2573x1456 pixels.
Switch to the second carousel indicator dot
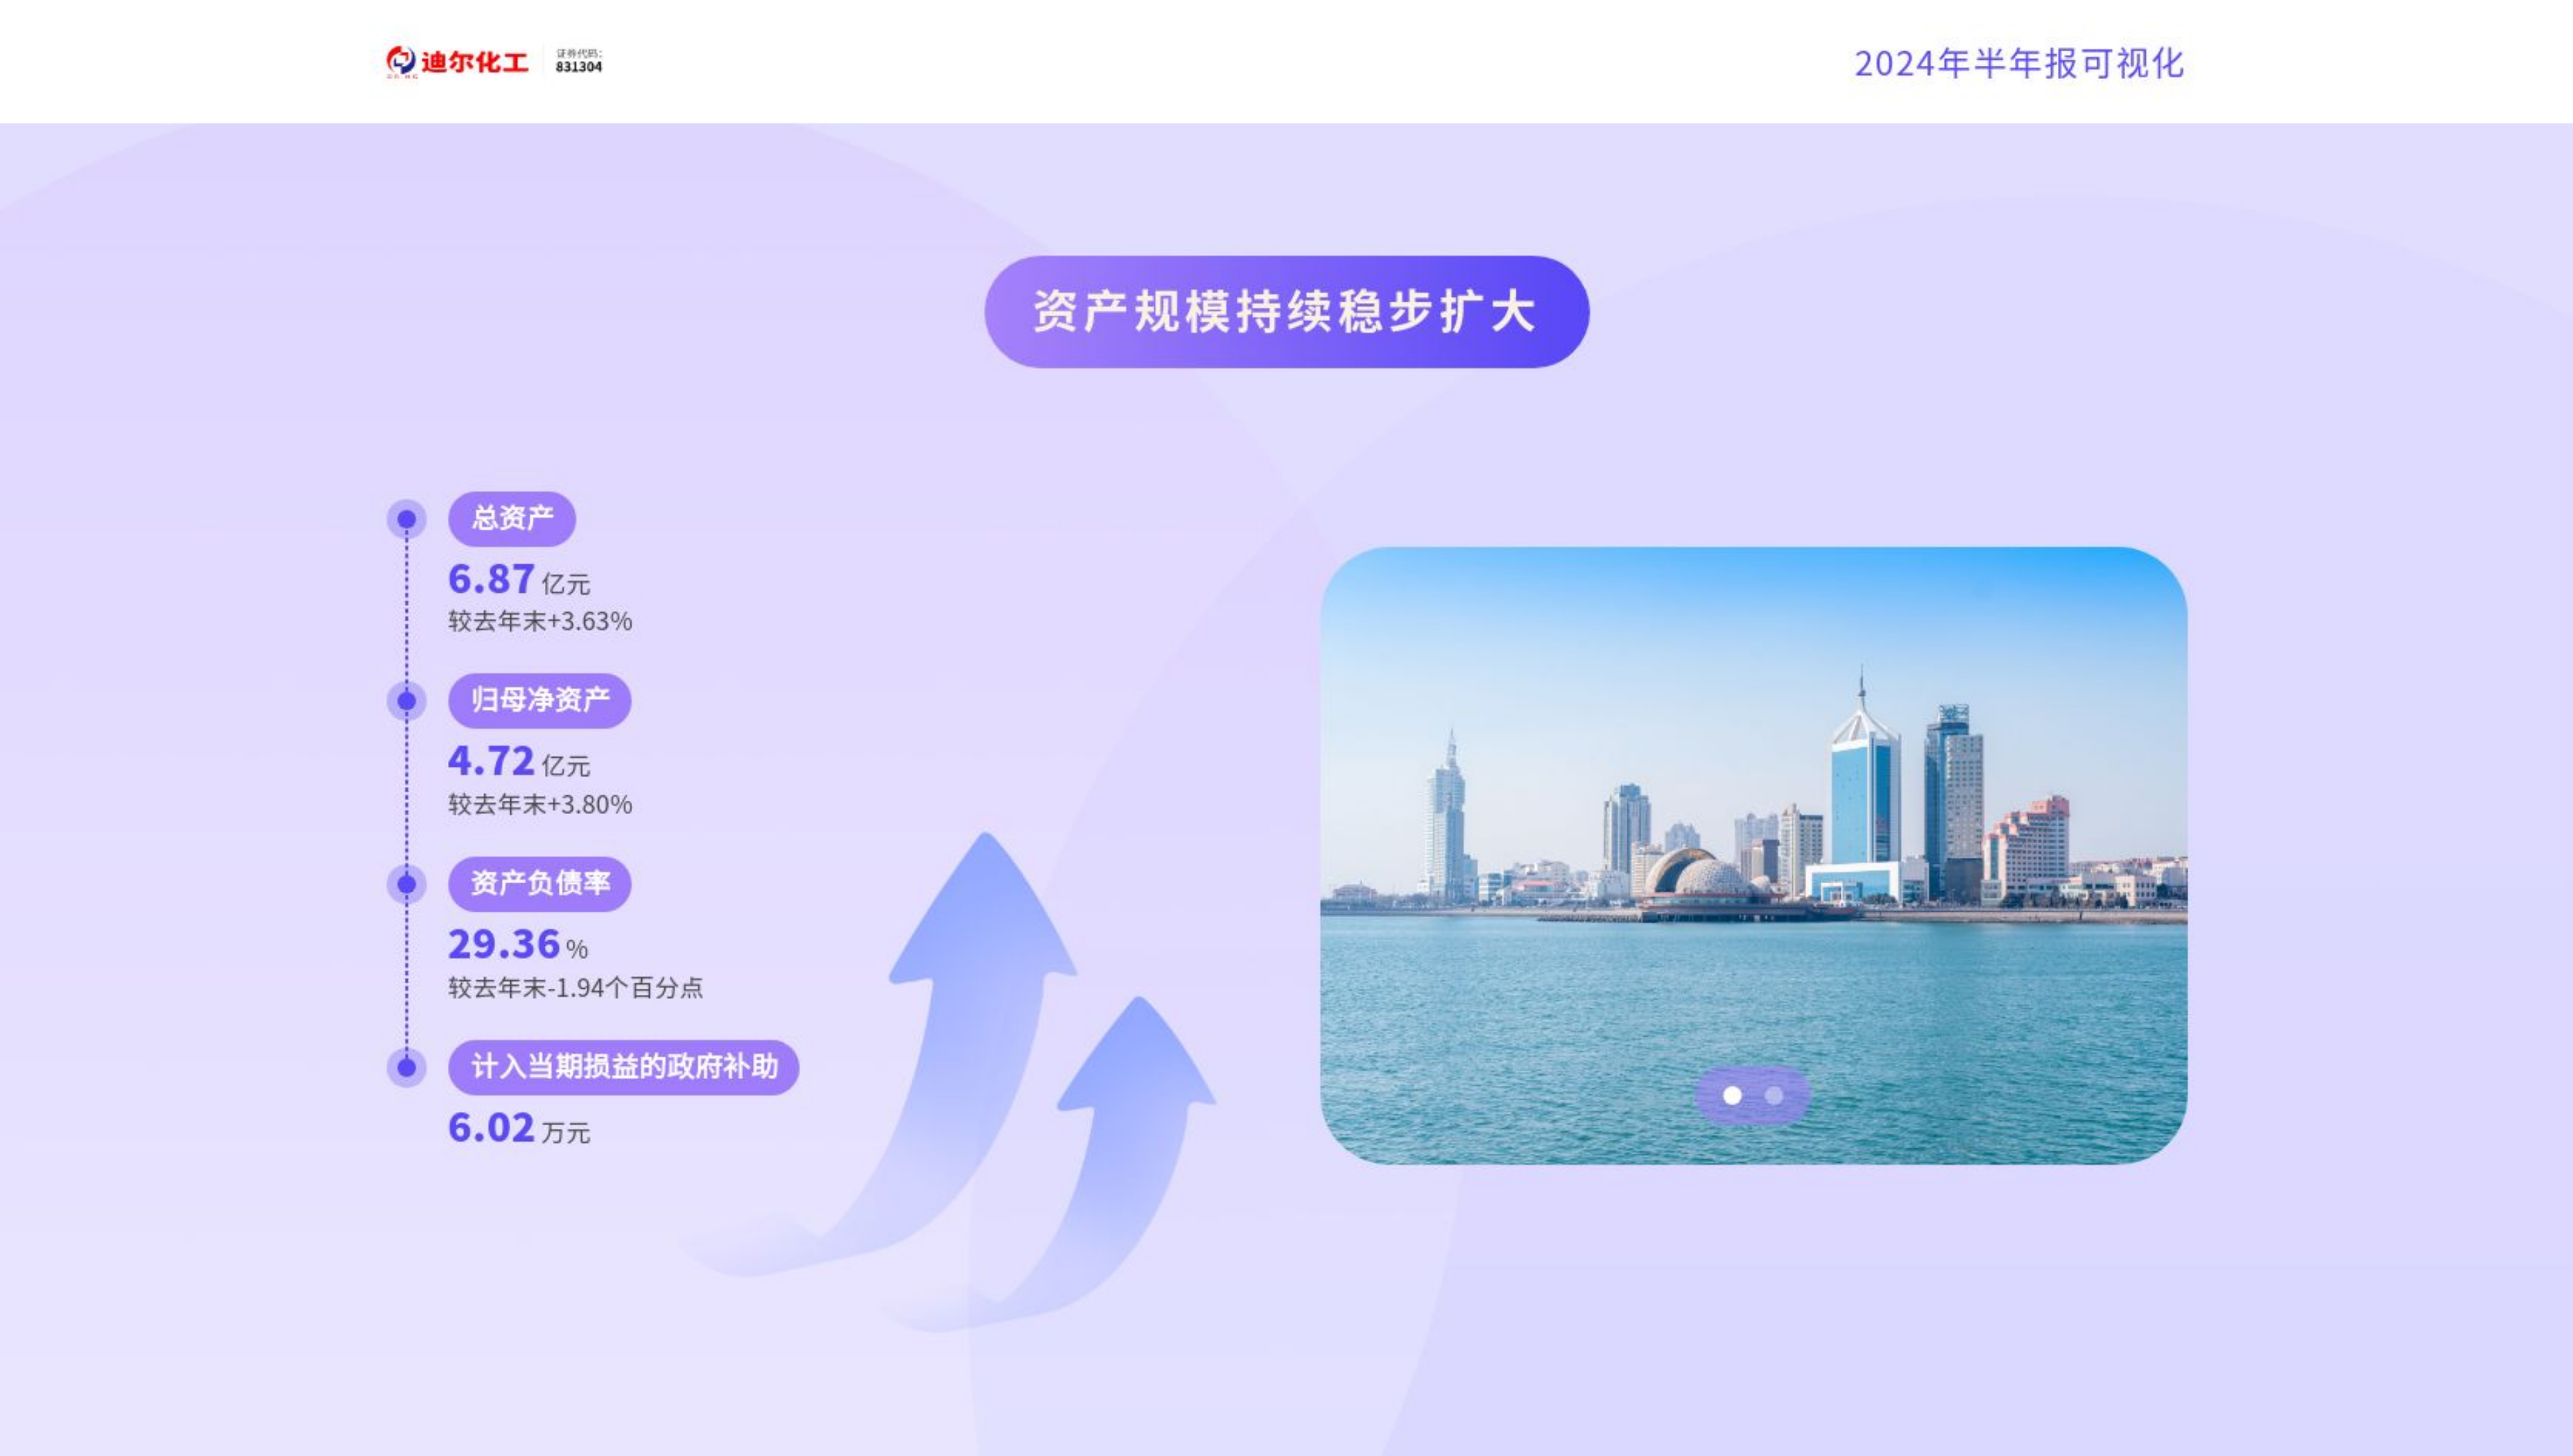pos(1774,1096)
